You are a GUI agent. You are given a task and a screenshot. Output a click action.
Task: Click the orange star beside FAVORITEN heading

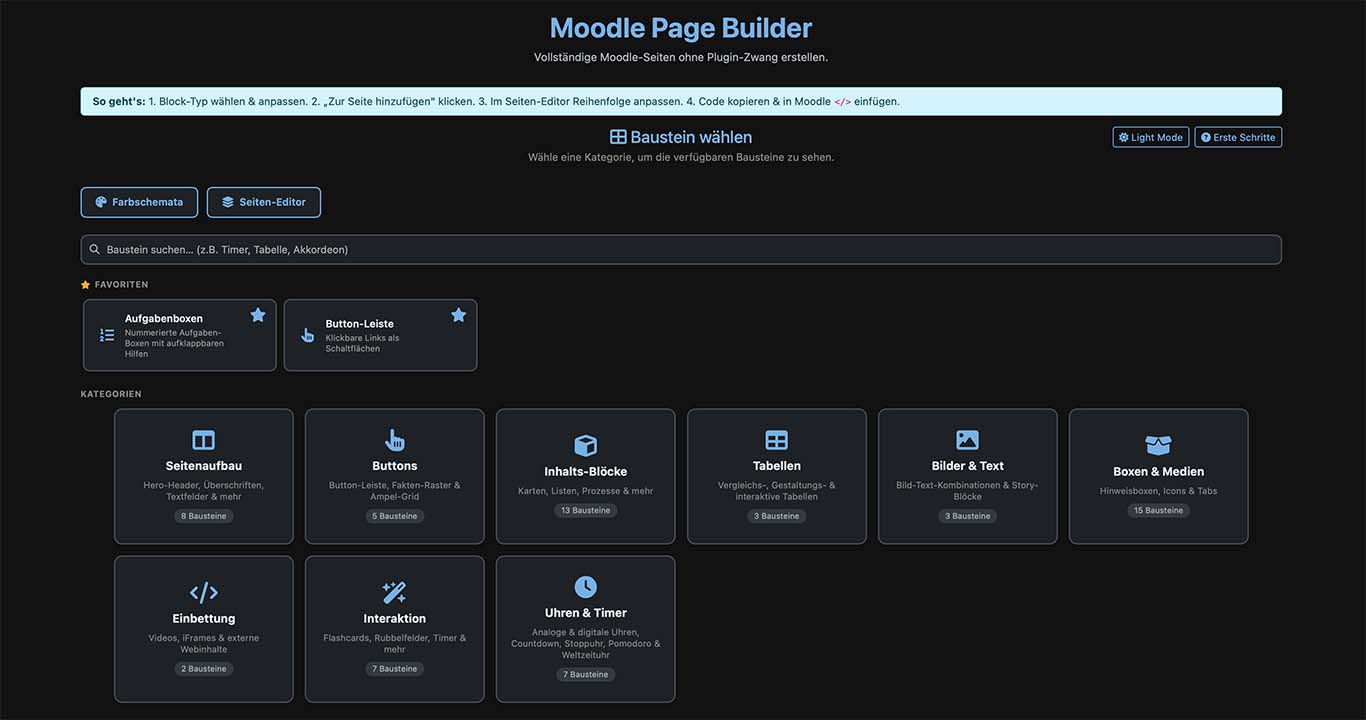[x=85, y=285]
